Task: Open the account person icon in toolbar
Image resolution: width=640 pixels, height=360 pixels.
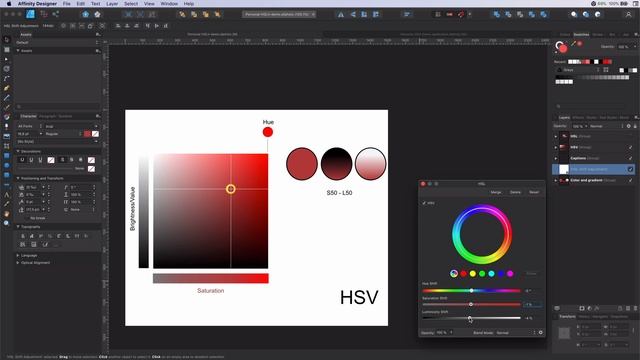Action: click(x=629, y=14)
